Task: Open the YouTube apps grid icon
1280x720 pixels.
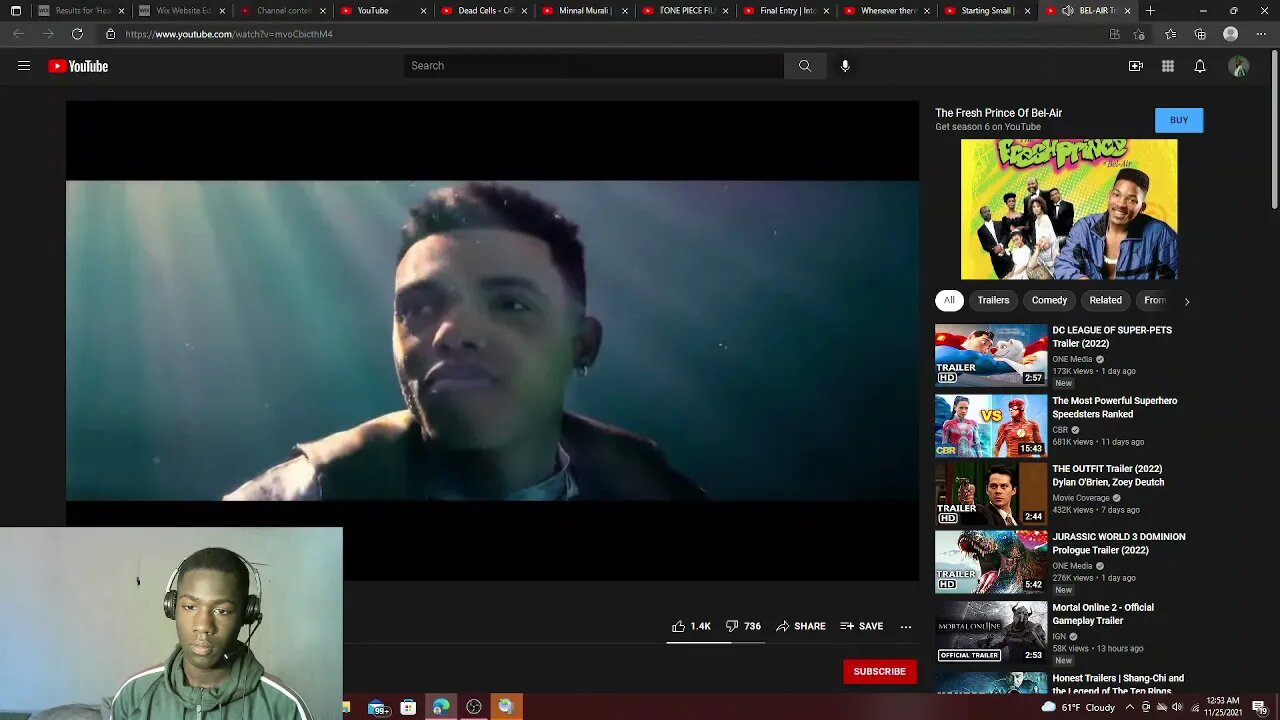Action: coord(1168,66)
